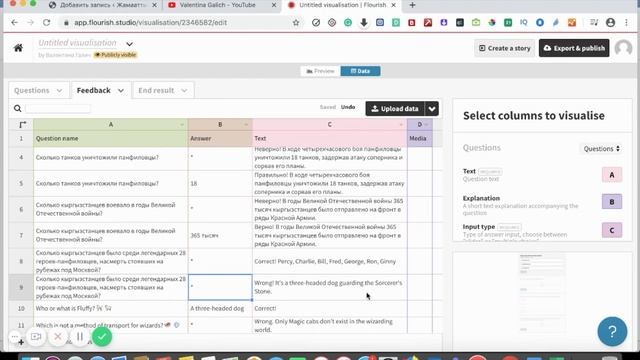The height and width of the screenshot is (360, 640).
Task: Click Create a story button
Action: coord(504,48)
